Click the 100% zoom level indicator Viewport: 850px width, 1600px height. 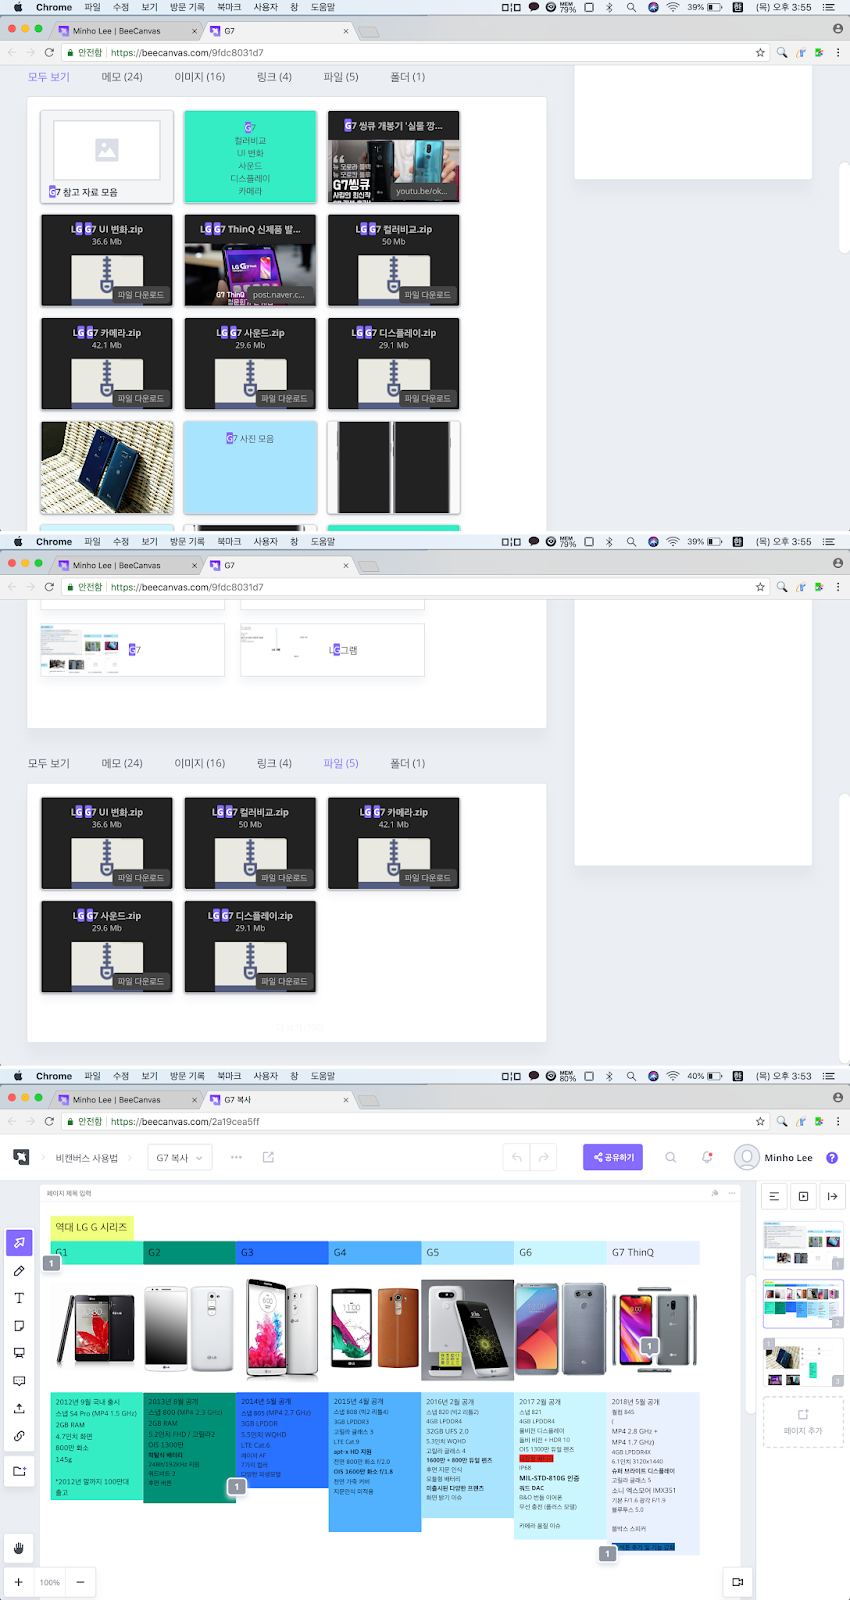(50, 1582)
